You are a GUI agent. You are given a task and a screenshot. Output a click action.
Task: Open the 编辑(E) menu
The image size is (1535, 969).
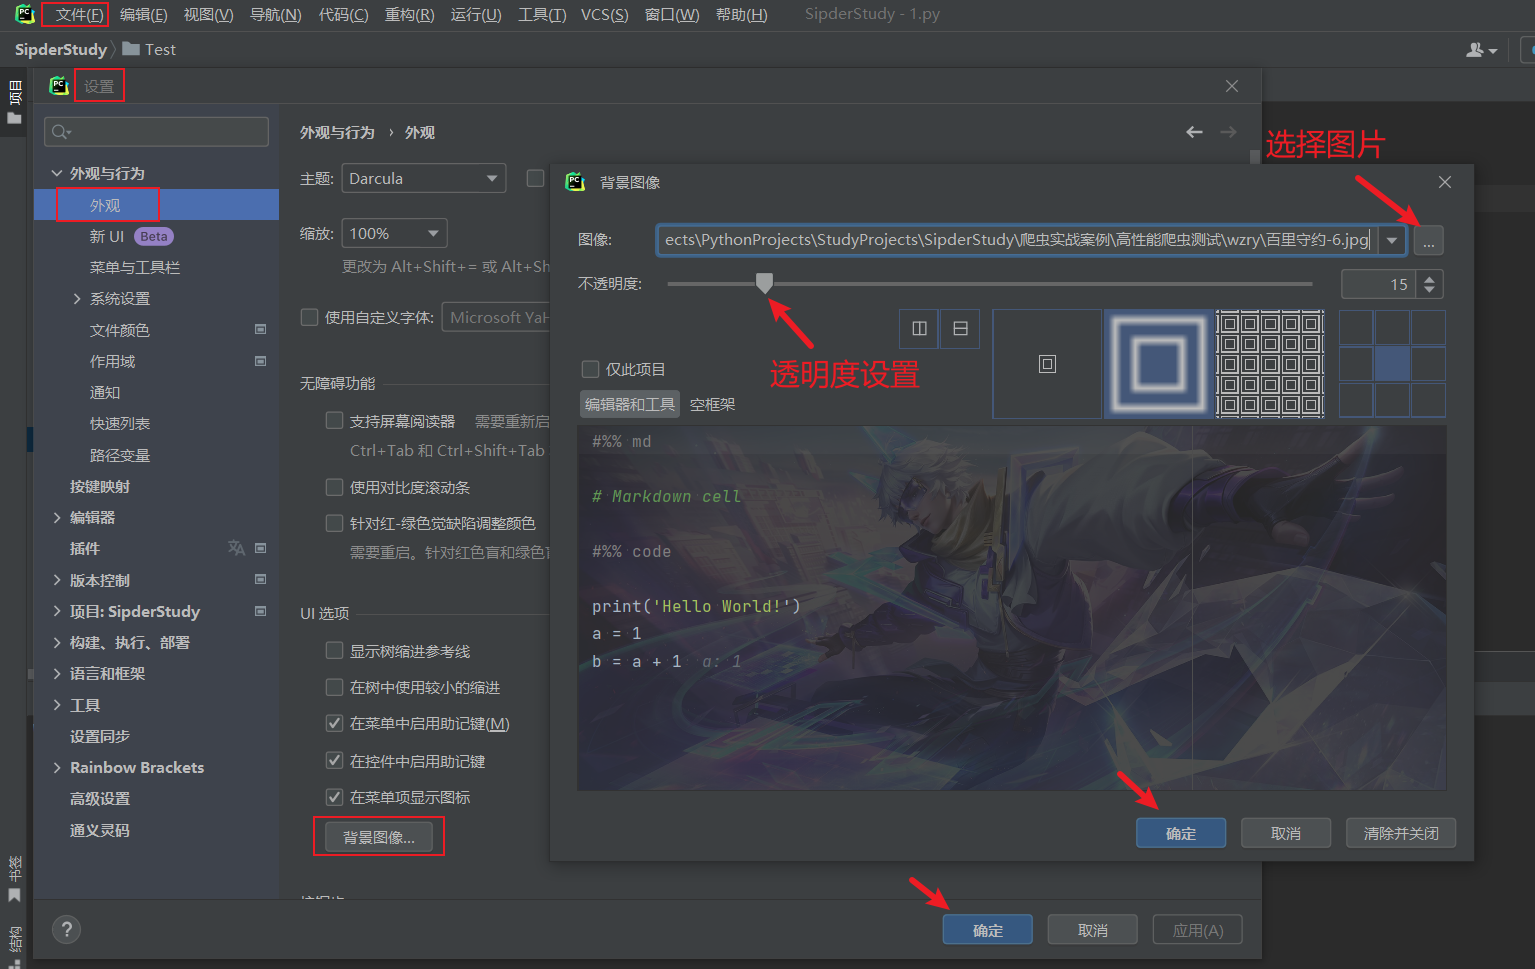144,14
